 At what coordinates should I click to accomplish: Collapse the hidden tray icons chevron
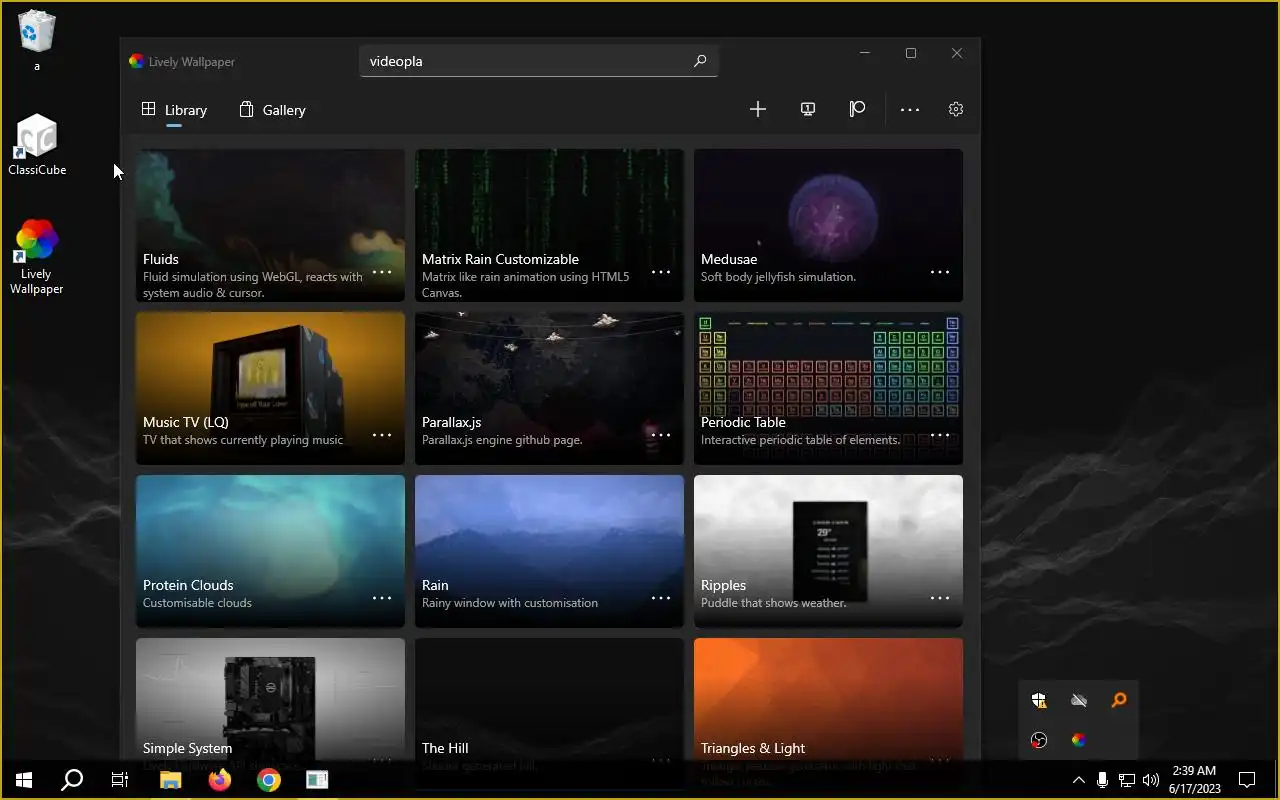pos(1078,780)
